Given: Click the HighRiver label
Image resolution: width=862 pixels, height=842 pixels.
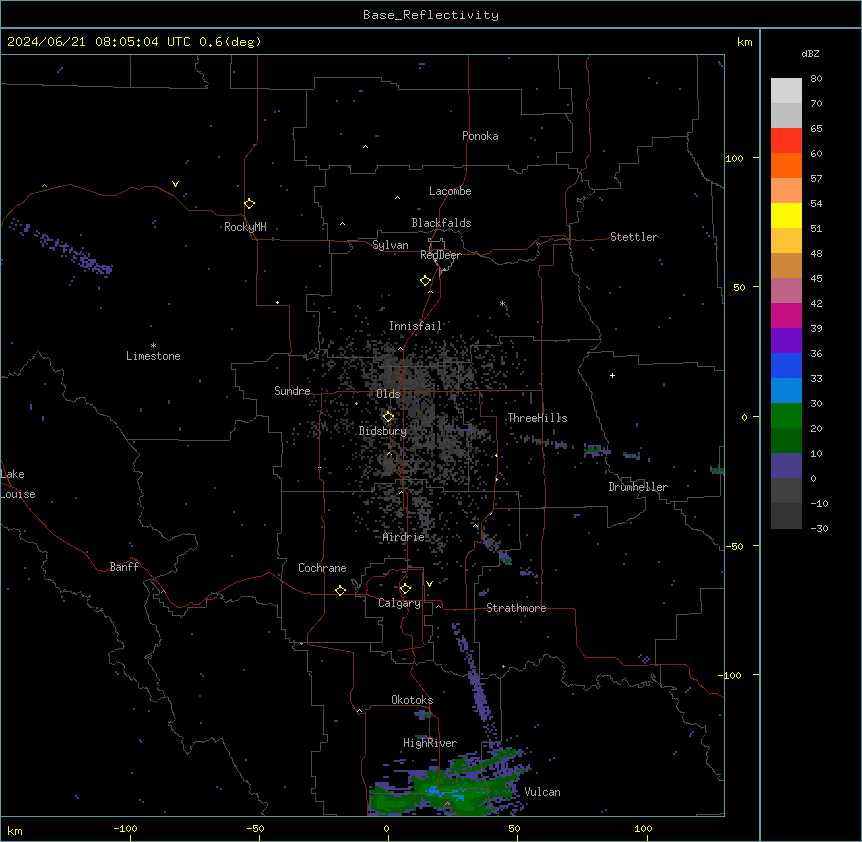Looking at the screenshot, I should pyautogui.click(x=430, y=743).
